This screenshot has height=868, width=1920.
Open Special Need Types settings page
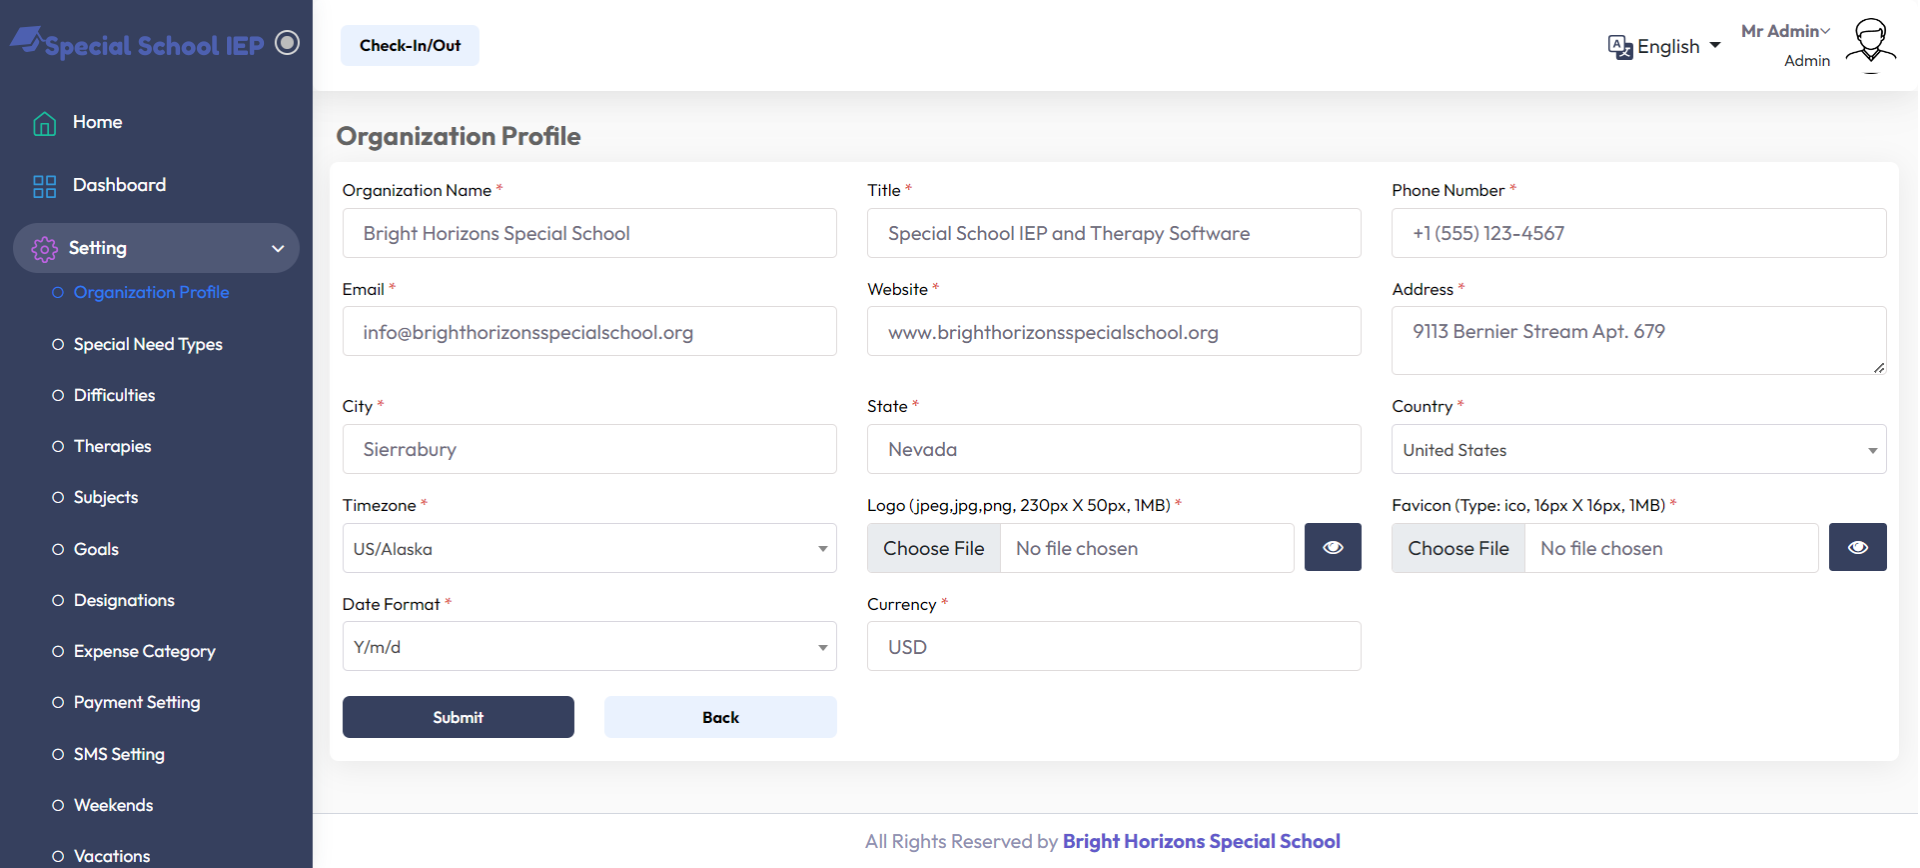tap(148, 344)
